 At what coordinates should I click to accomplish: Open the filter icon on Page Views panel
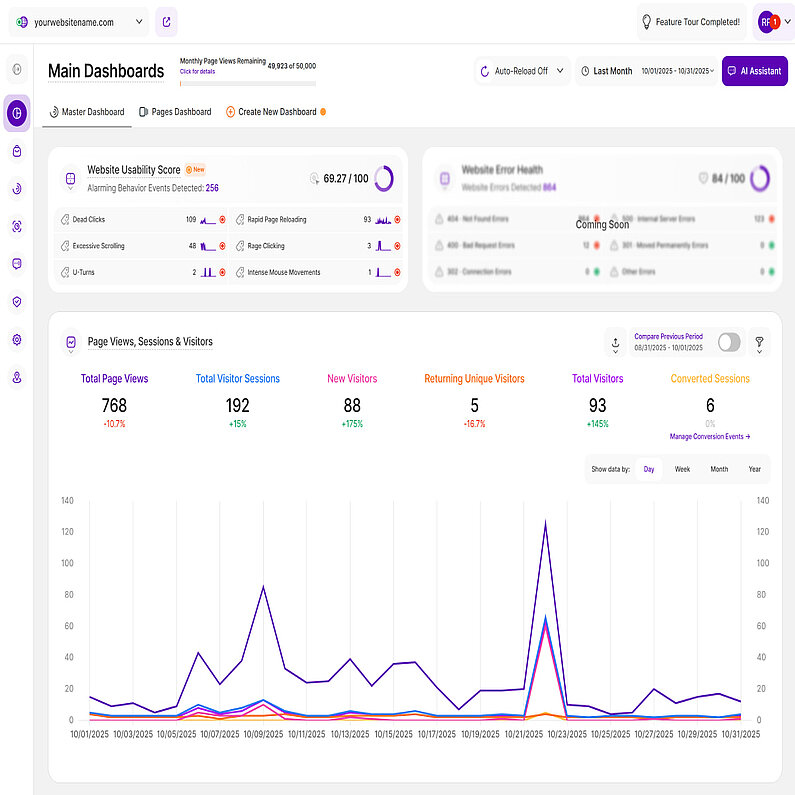(759, 342)
